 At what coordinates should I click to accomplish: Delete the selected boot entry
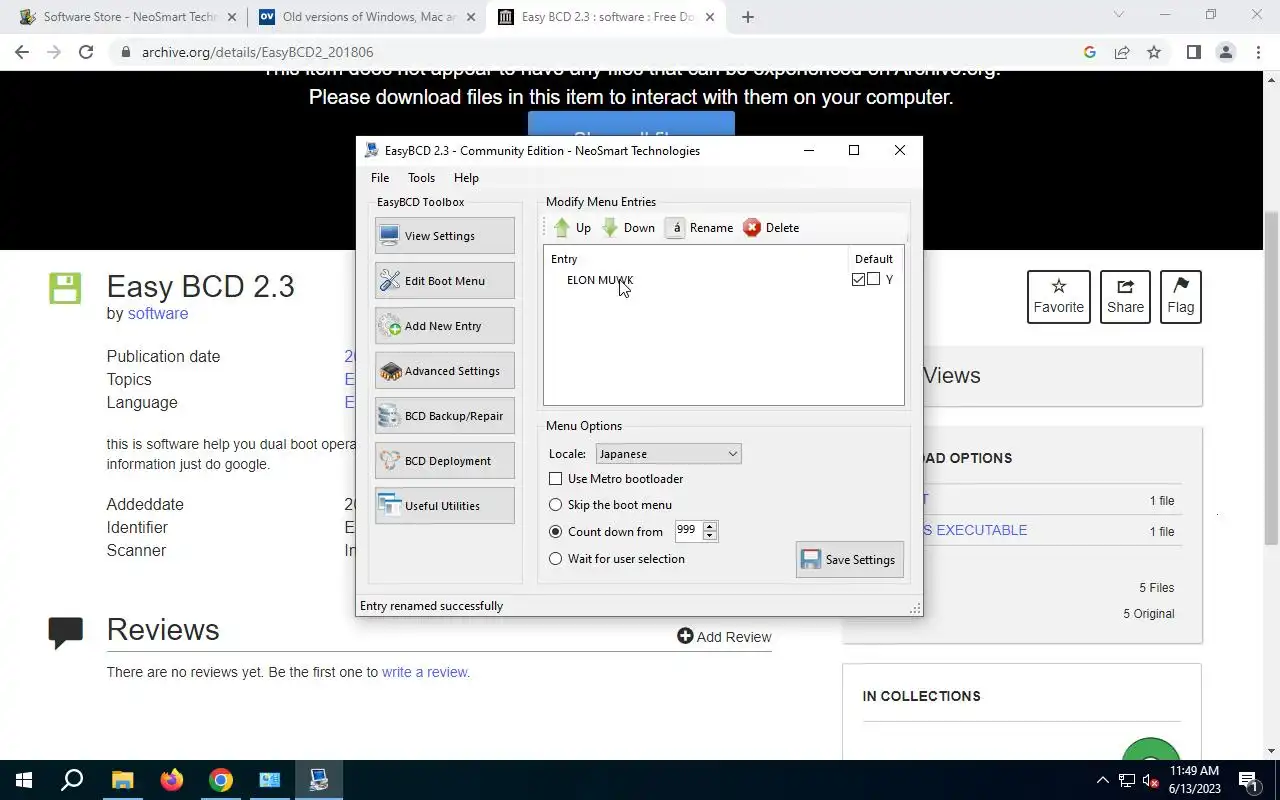coord(771,228)
